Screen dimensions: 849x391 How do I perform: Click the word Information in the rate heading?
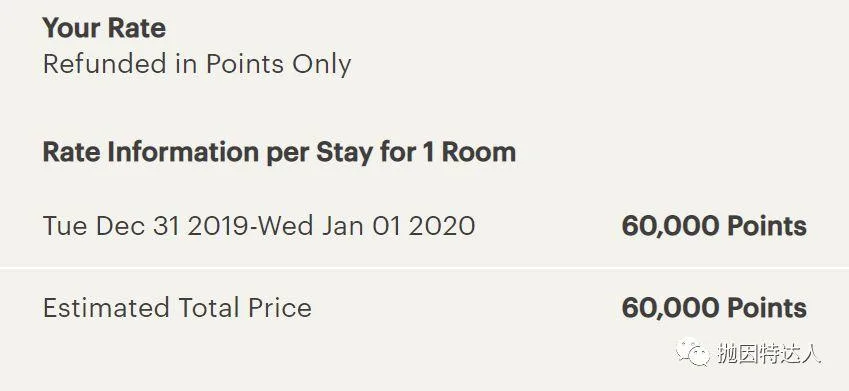(x=183, y=152)
